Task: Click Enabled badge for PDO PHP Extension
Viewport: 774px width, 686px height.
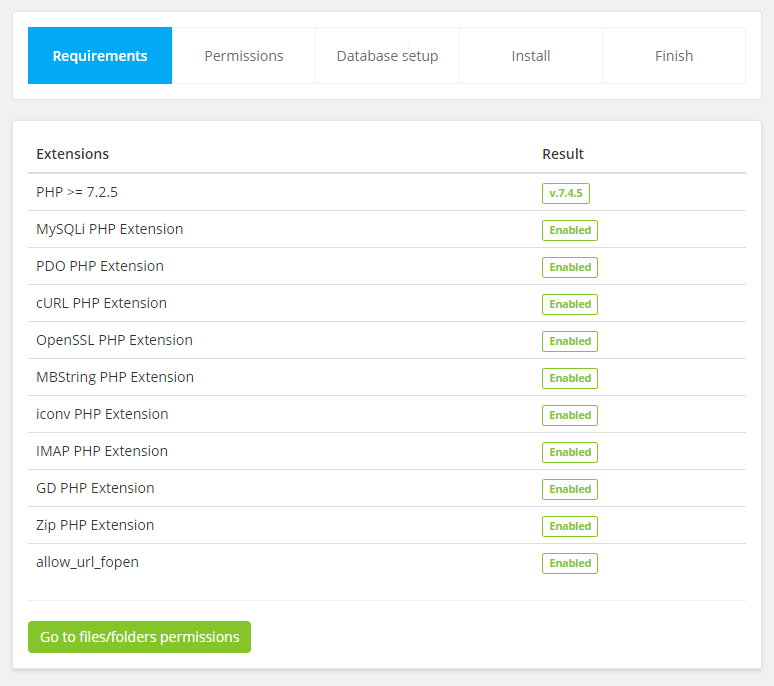Action: (x=570, y=267)
